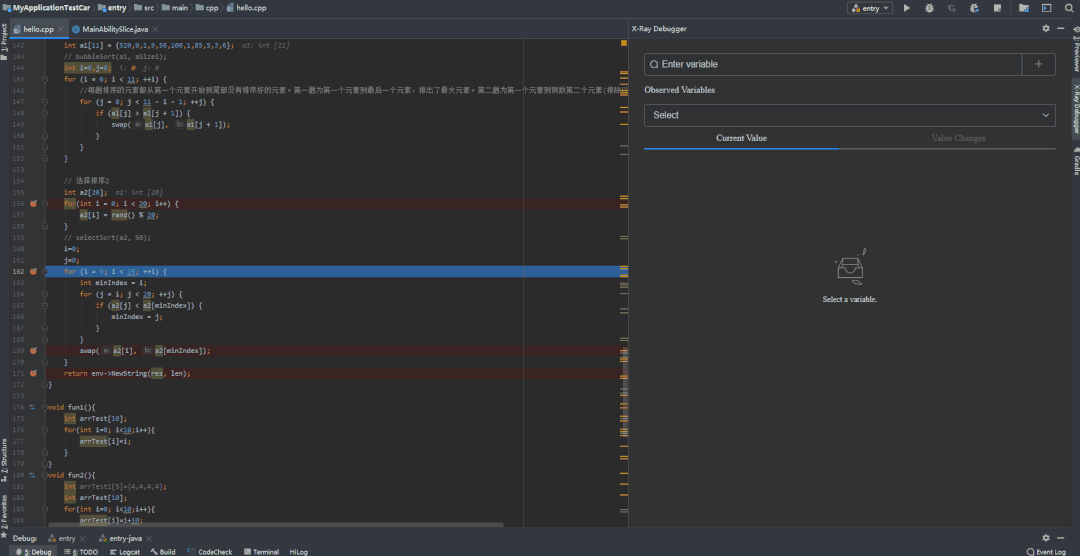This screenshot has height=556, width=1080.
Task: Open bottom tool window settings gear
Action: coord(1046,538)
